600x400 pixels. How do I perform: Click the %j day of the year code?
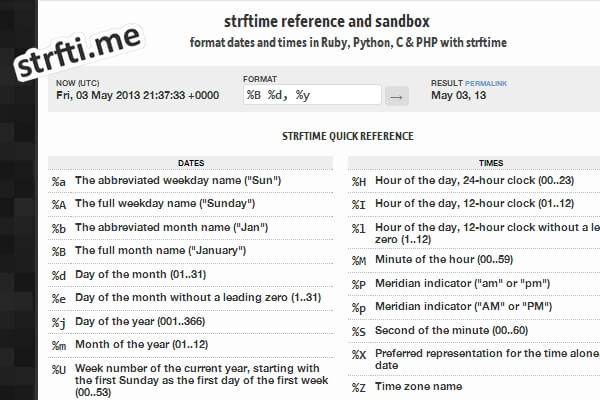point(59,322)
